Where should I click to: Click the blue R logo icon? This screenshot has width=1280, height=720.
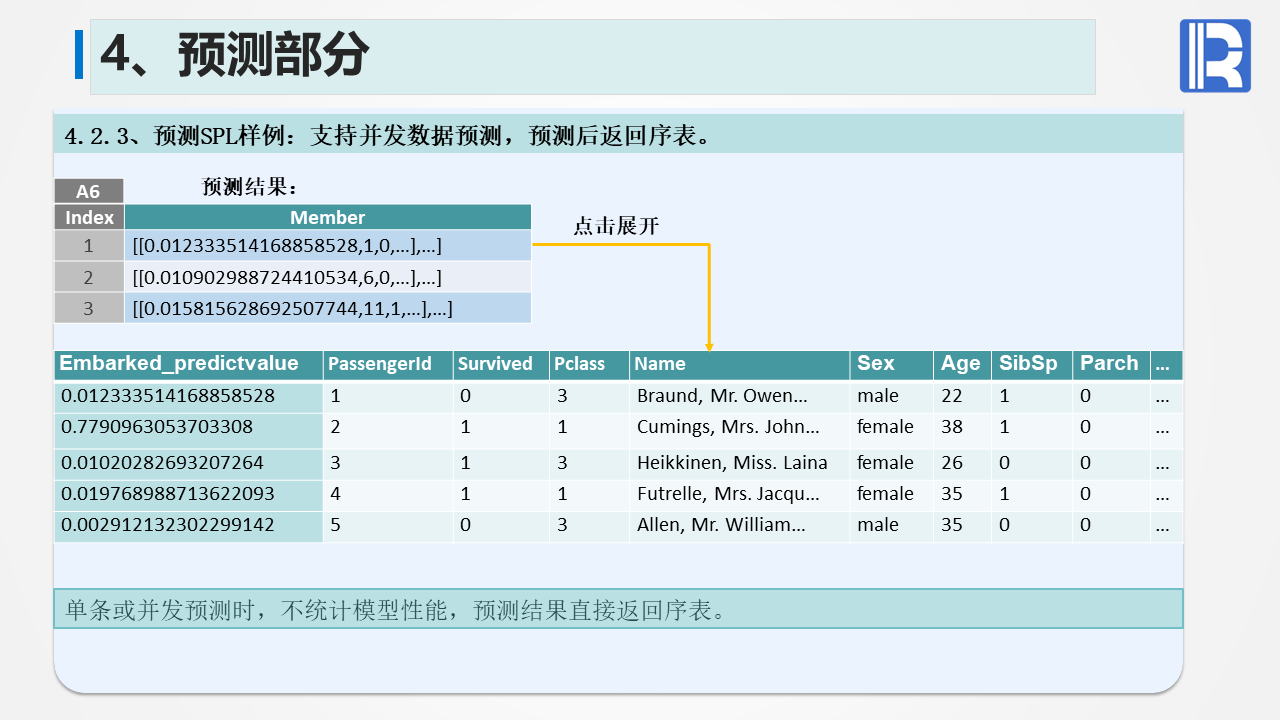point(1215,56)
